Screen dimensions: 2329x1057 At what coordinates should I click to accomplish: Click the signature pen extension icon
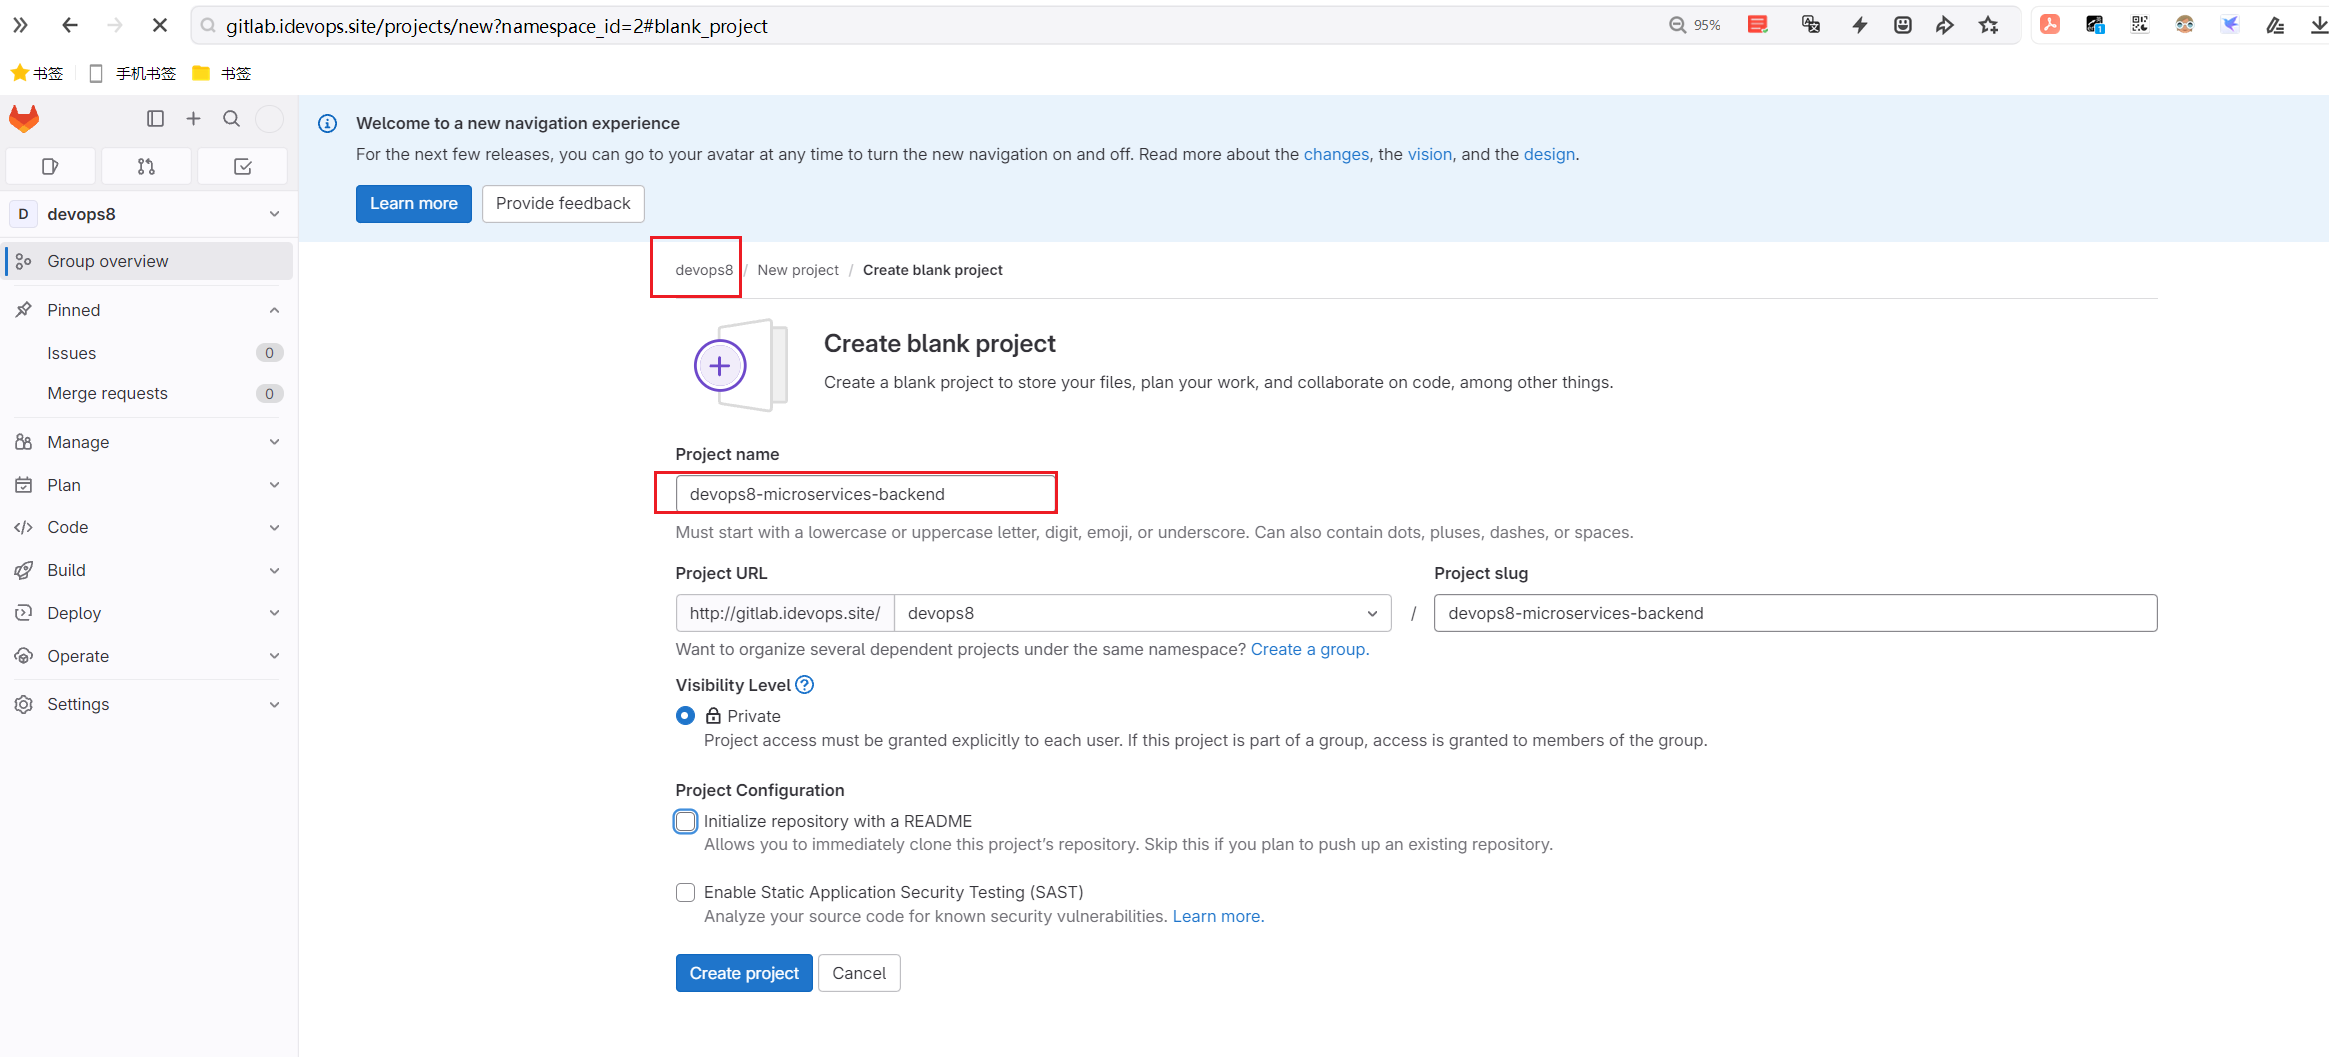pos(2275,25)
